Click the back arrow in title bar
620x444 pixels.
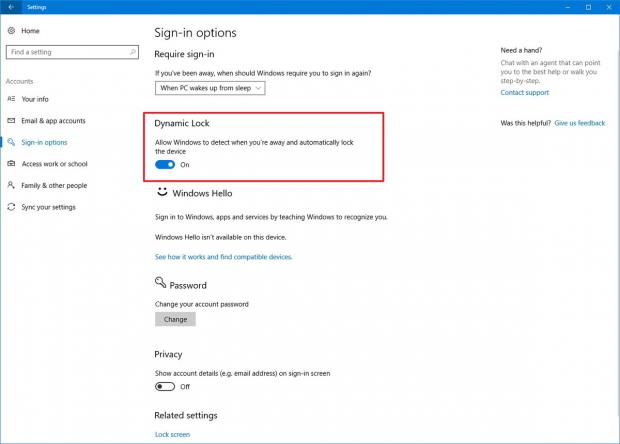point(10,7)
